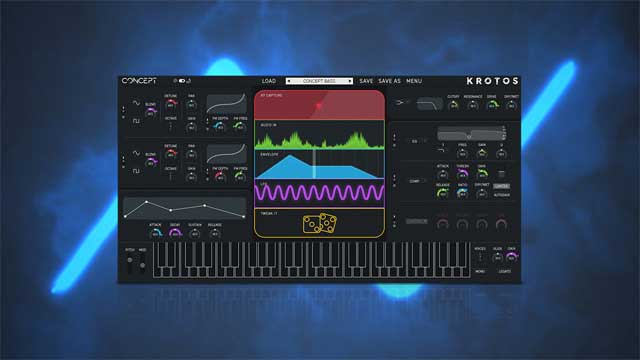
Task: Open the filter type display selector
Action: click(x=430, y=104)
